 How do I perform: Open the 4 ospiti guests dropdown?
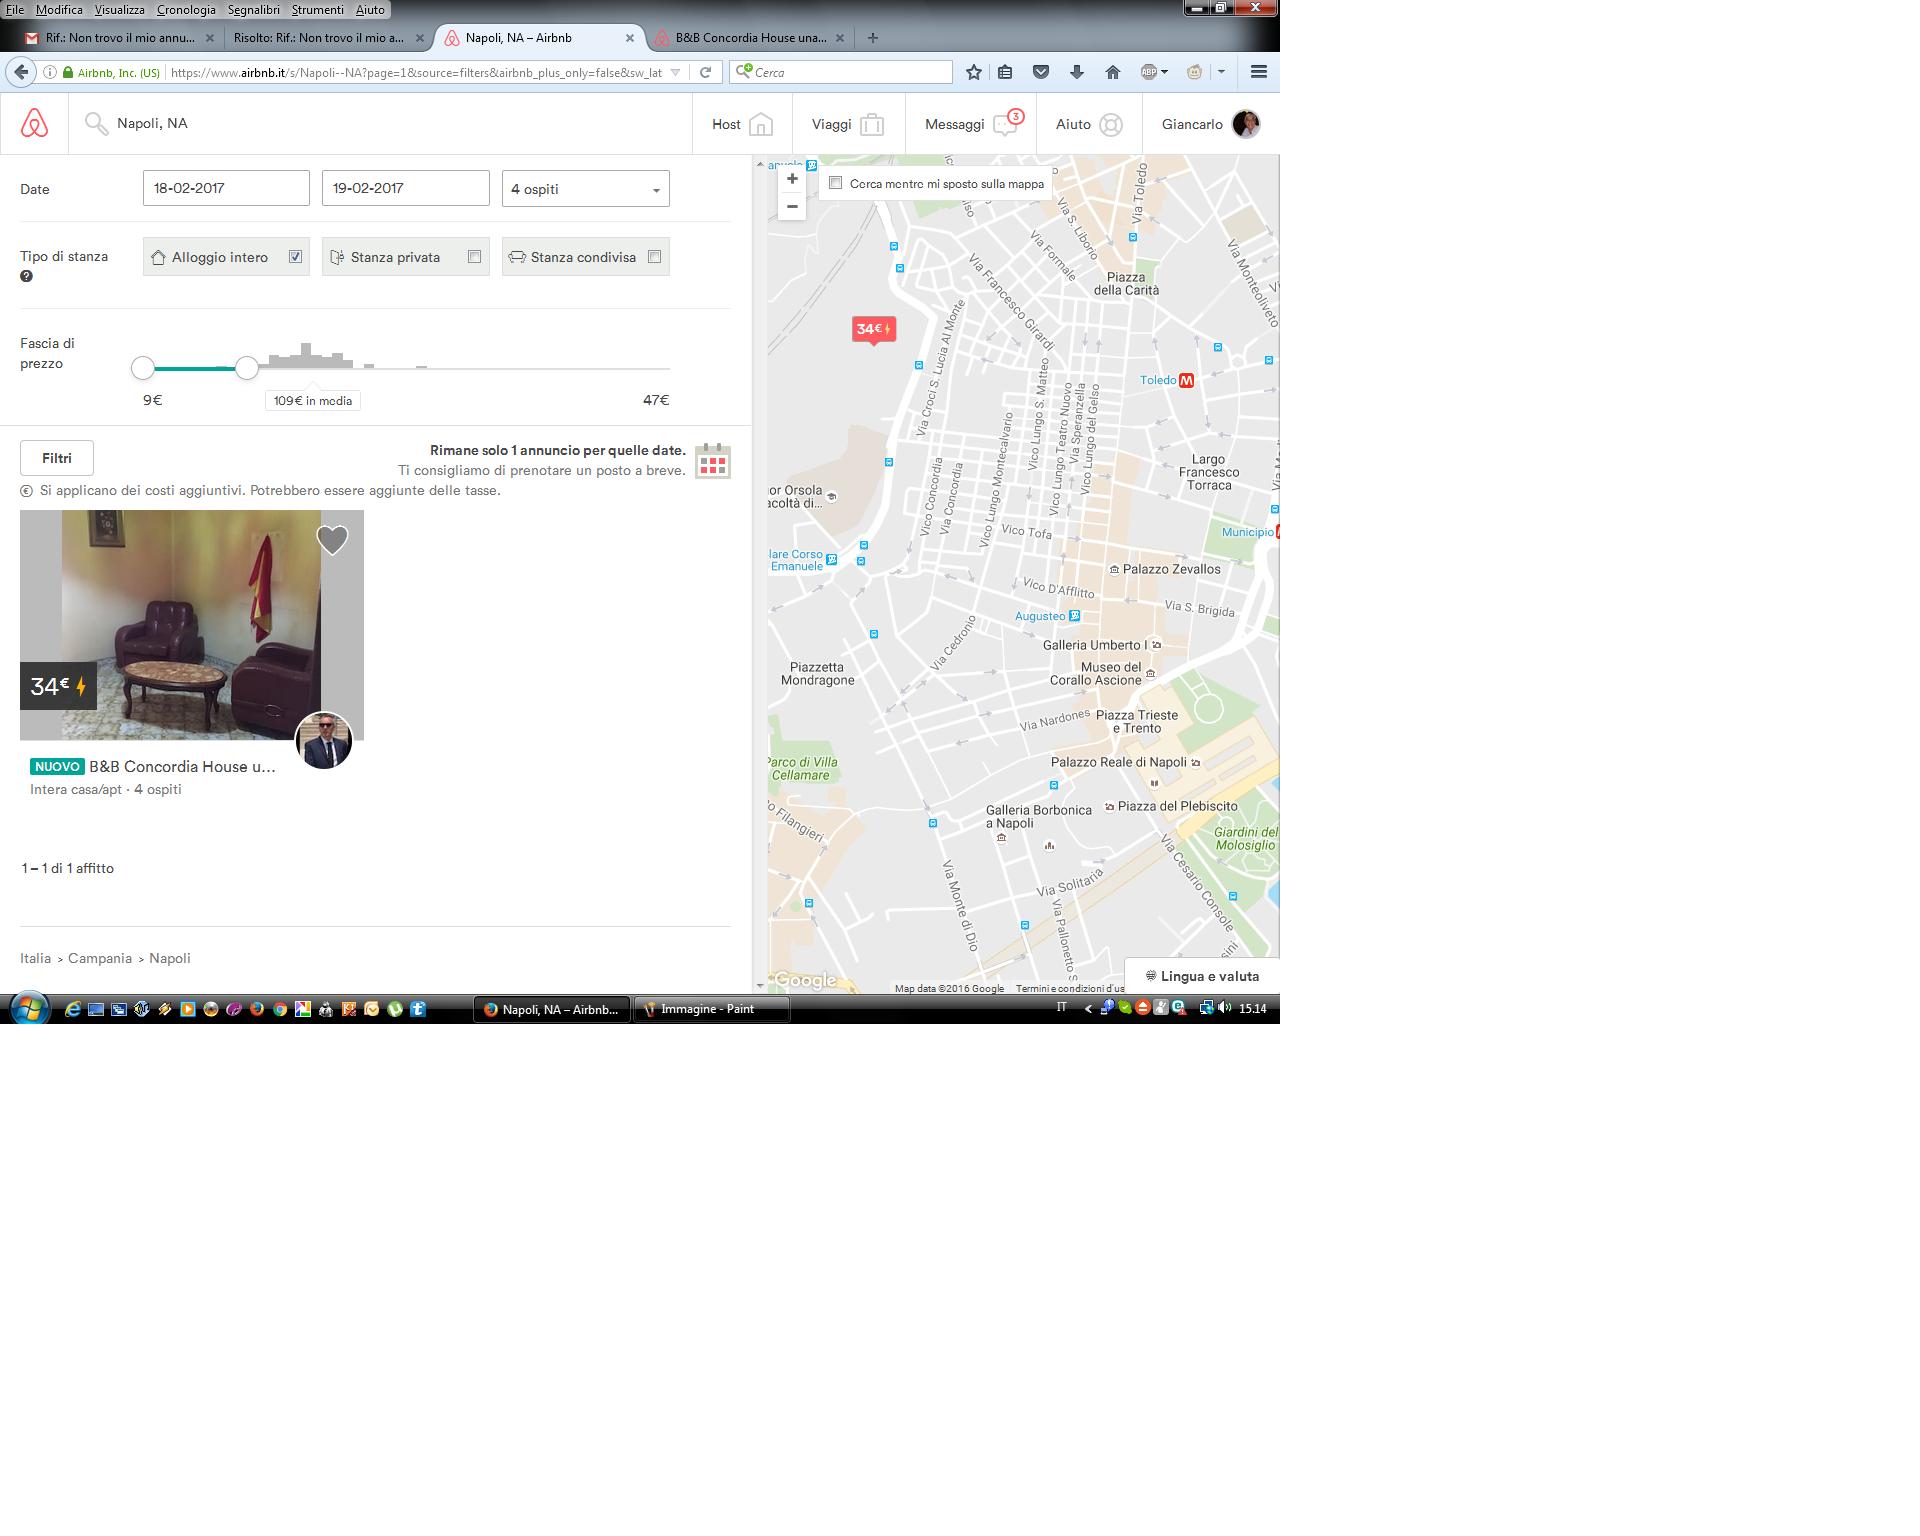(x=586, y=189)
